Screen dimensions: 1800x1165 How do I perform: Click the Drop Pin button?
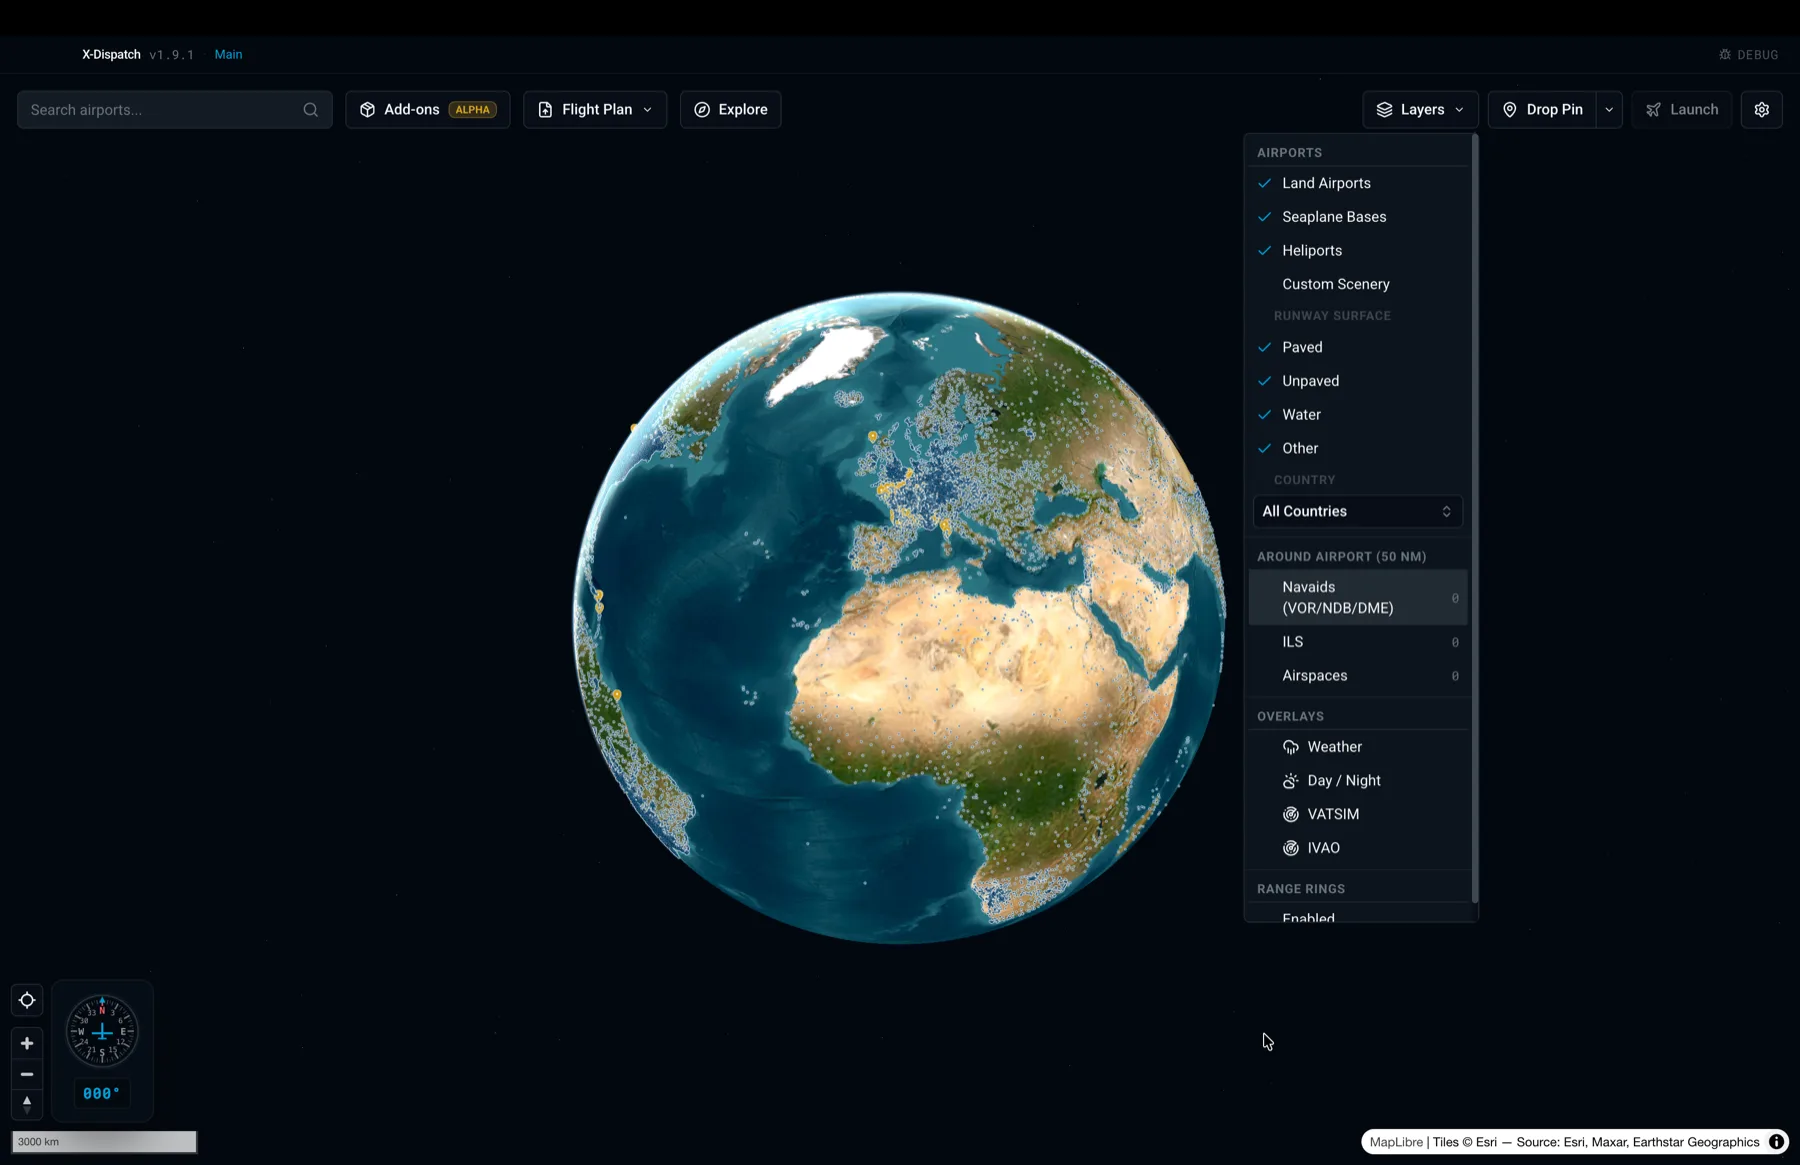click(x=1542, y=110)
